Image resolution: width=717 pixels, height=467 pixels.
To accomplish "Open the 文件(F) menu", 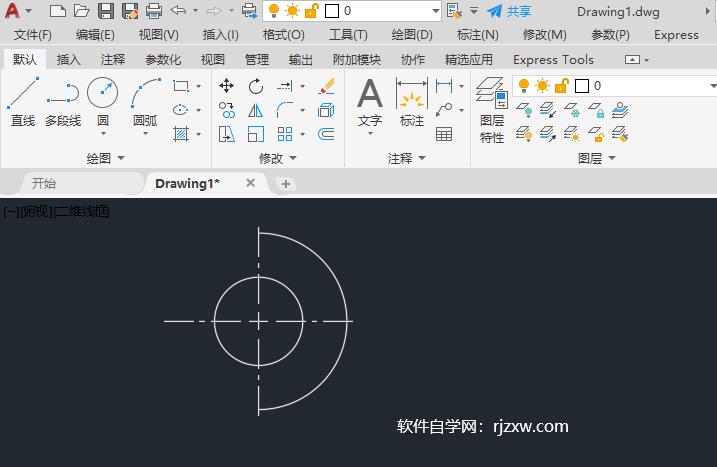I will (x=32, y=35).
